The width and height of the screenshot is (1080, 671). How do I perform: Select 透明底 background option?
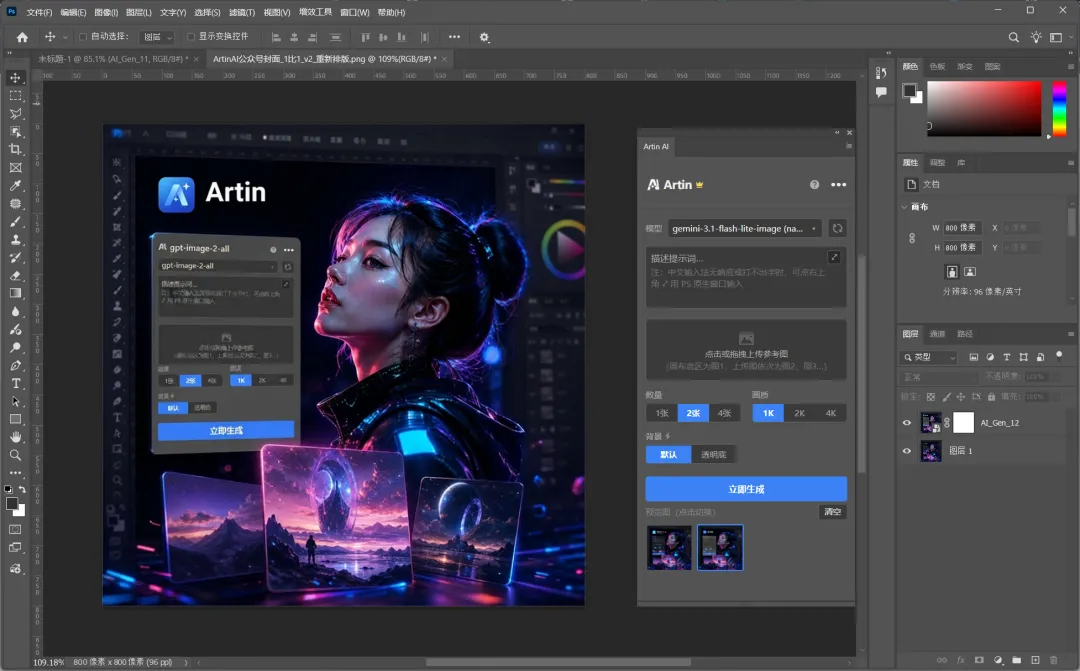714,455
